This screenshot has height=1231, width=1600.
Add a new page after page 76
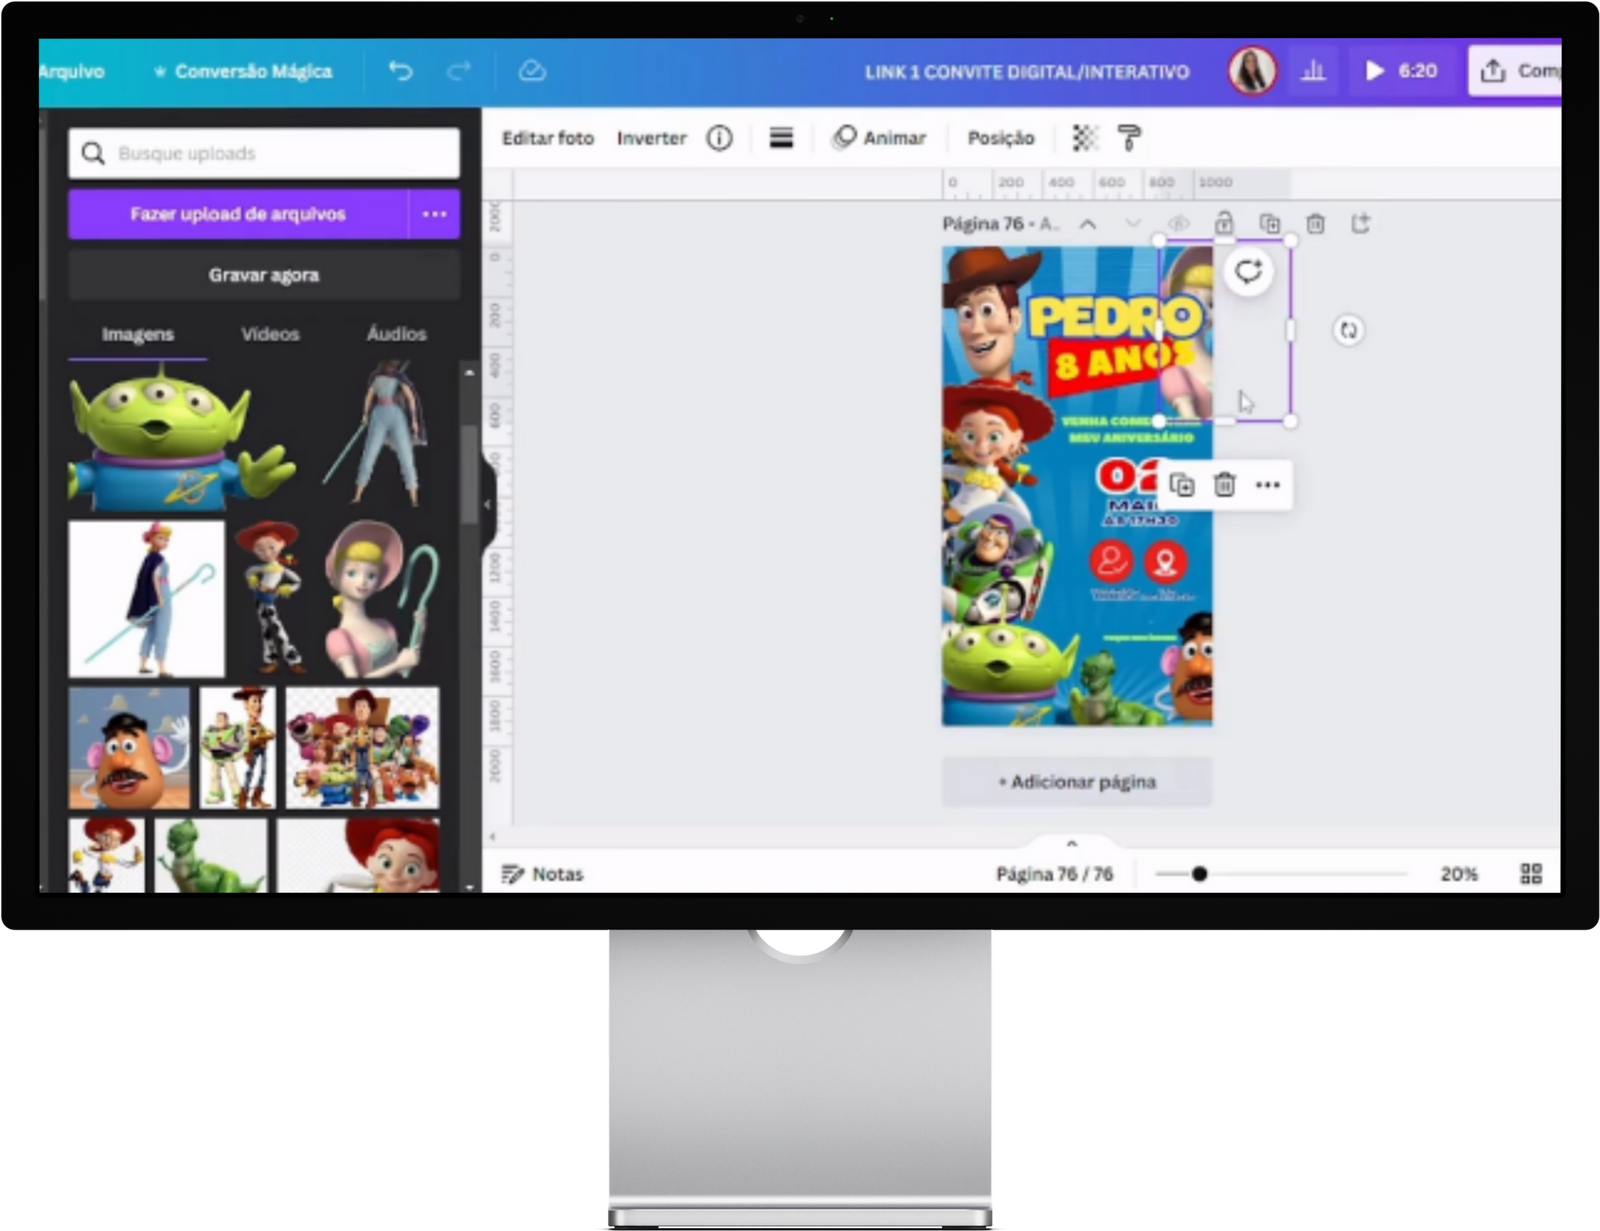pyautogui.click(x=1360, y=223)
